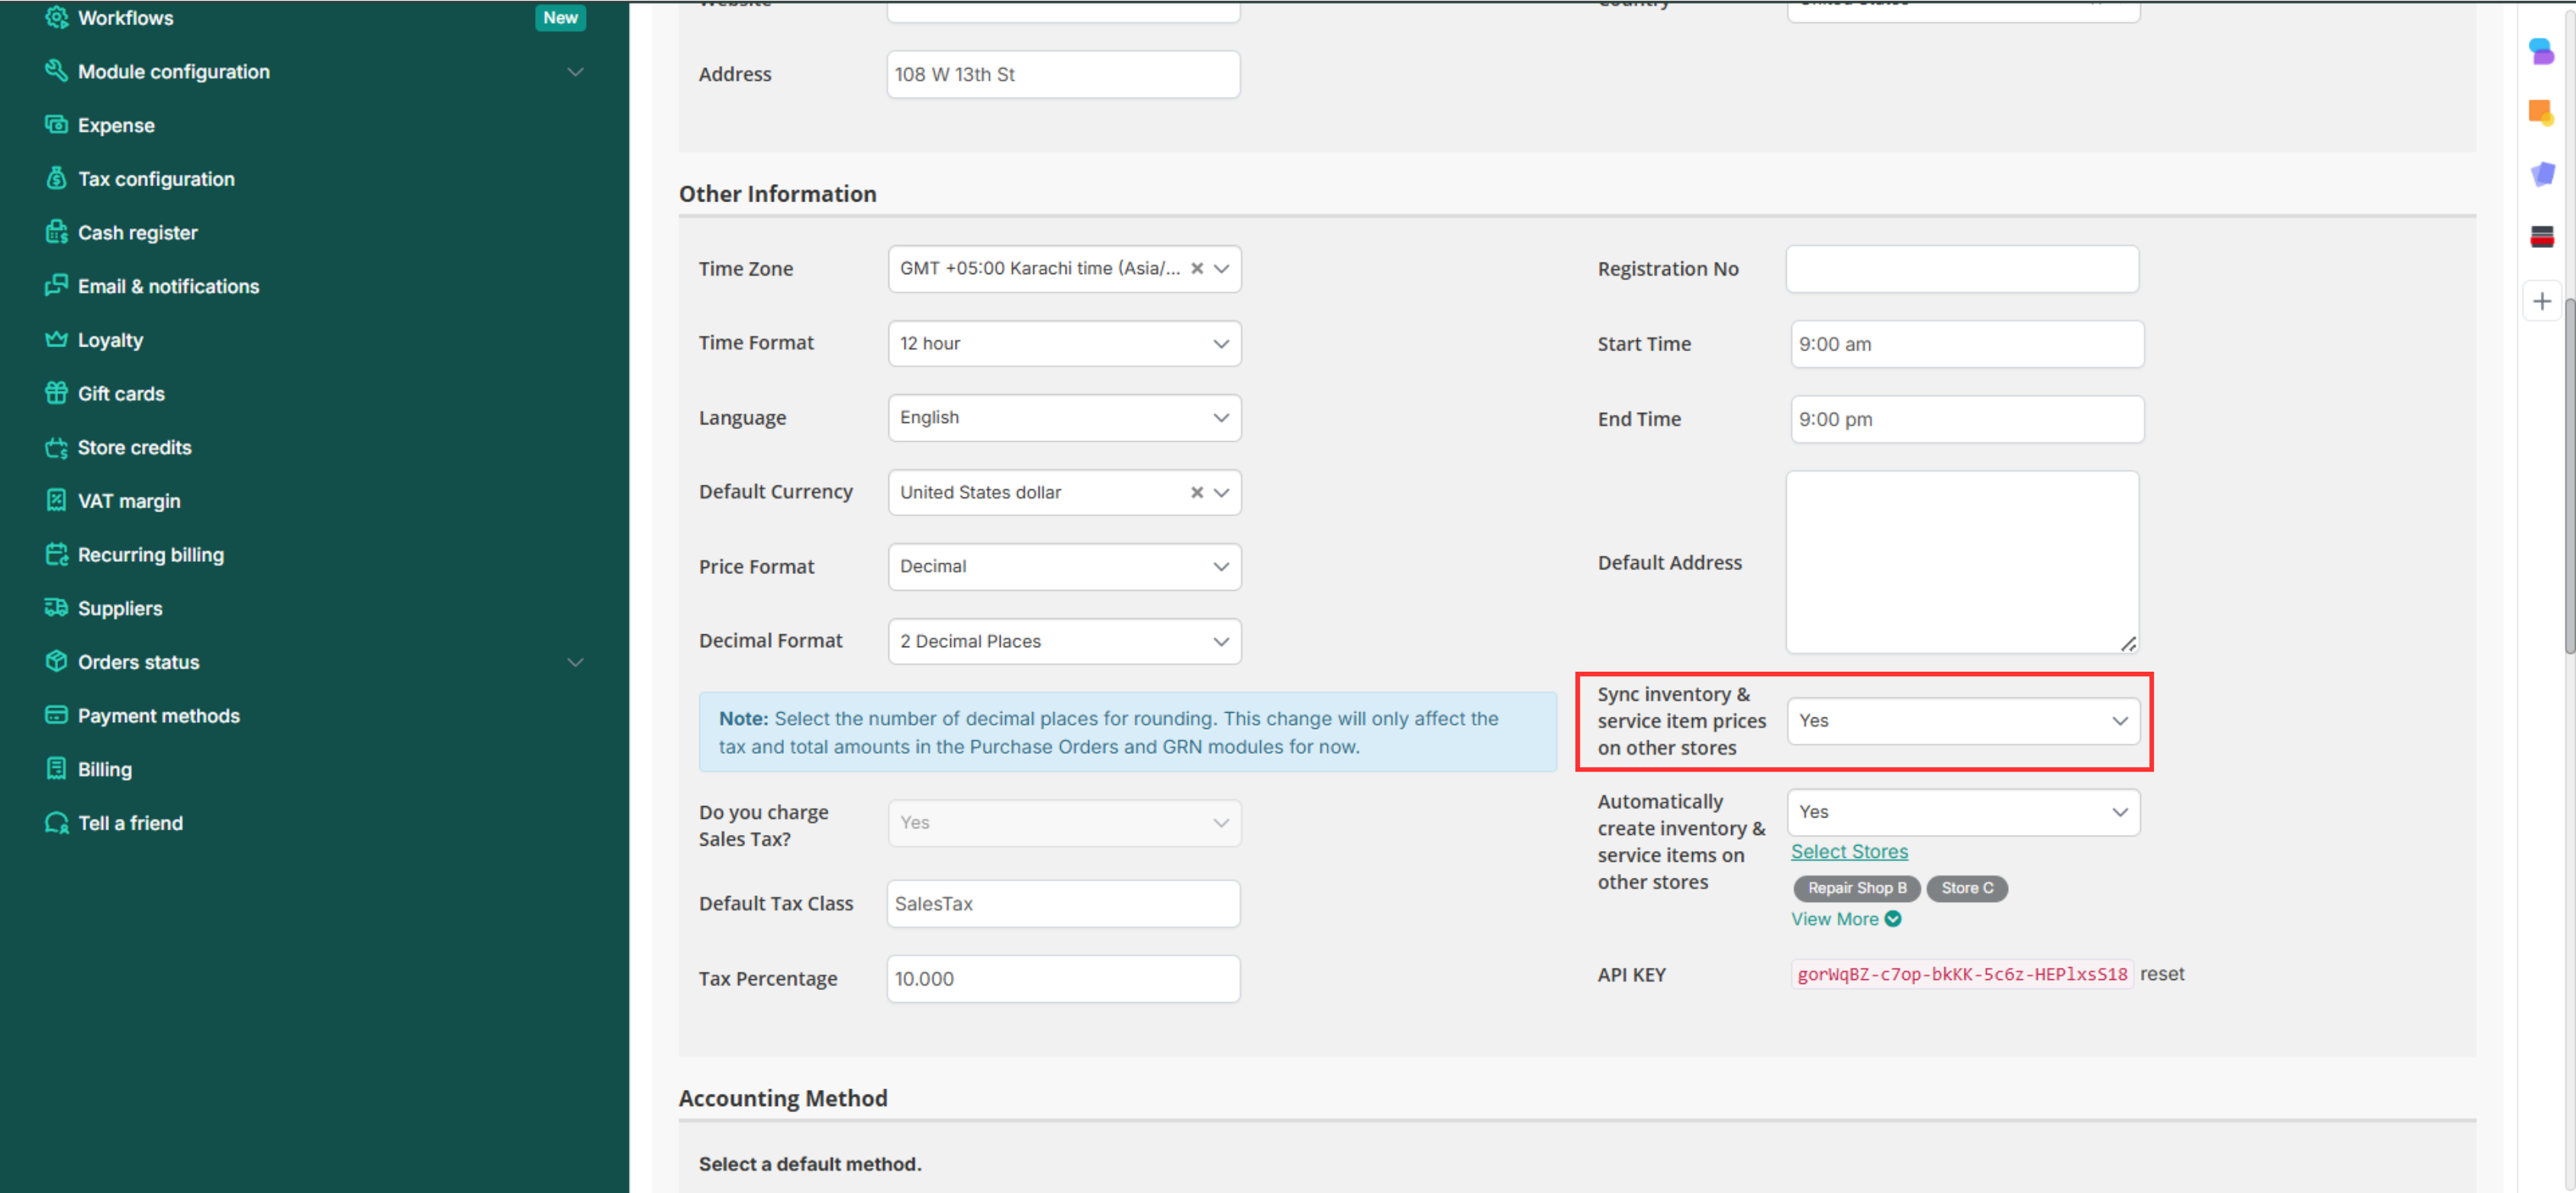Click the Registration No input field
This screenshot has width=2576, height=1193.
pos(1962,269)
